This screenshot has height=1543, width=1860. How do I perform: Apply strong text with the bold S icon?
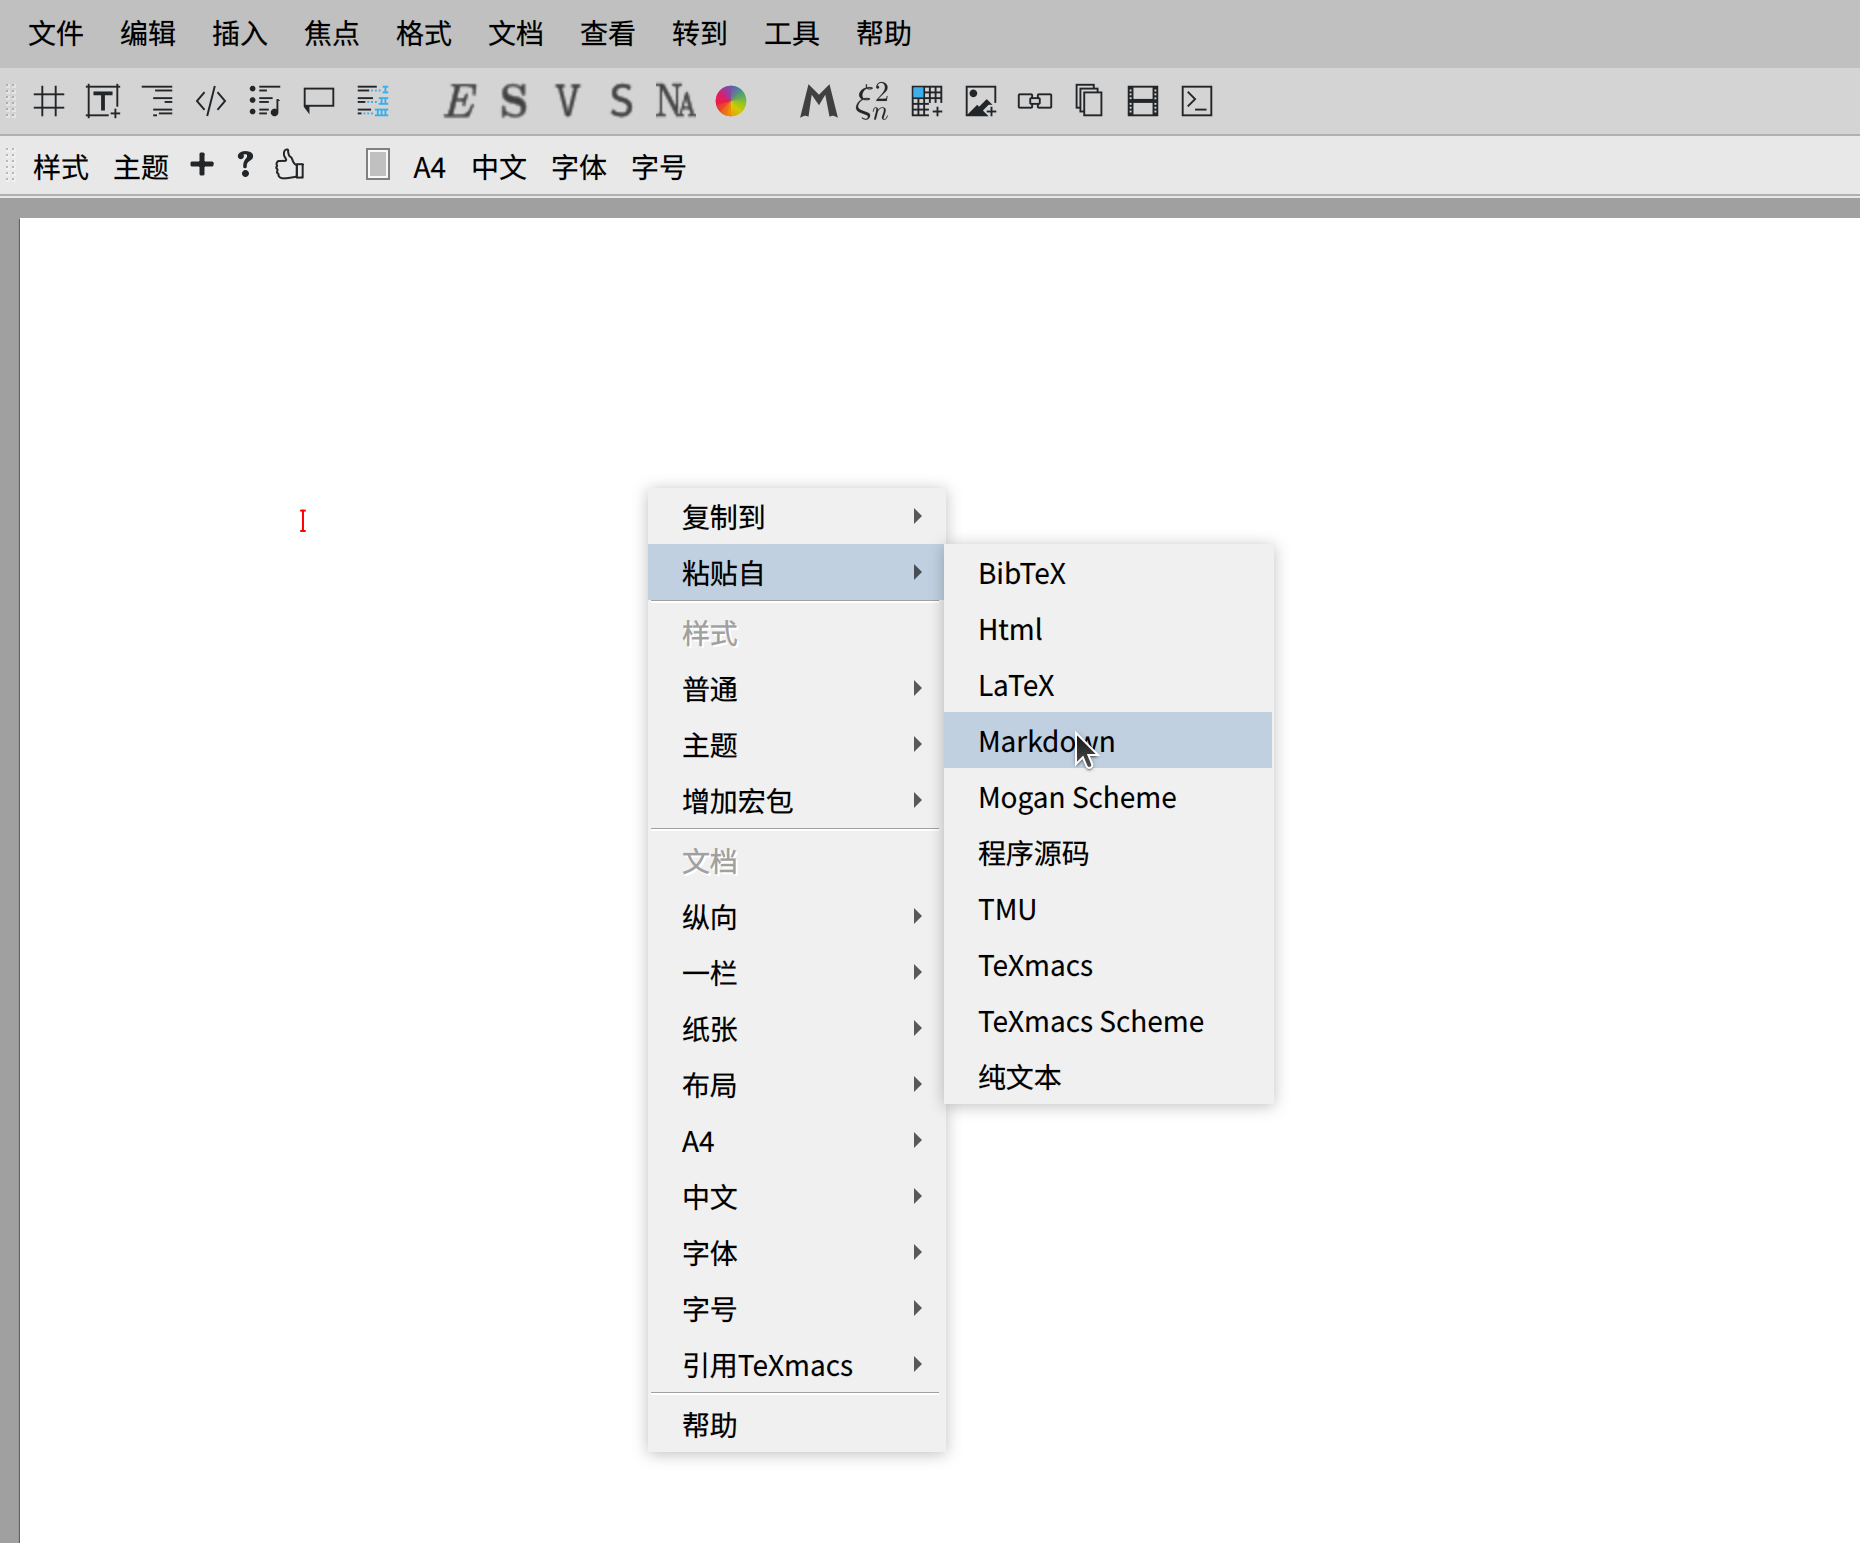click(514, 101)
